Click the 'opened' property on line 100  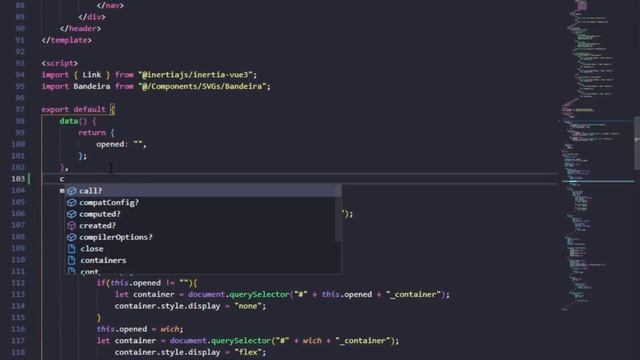point(110,144)
